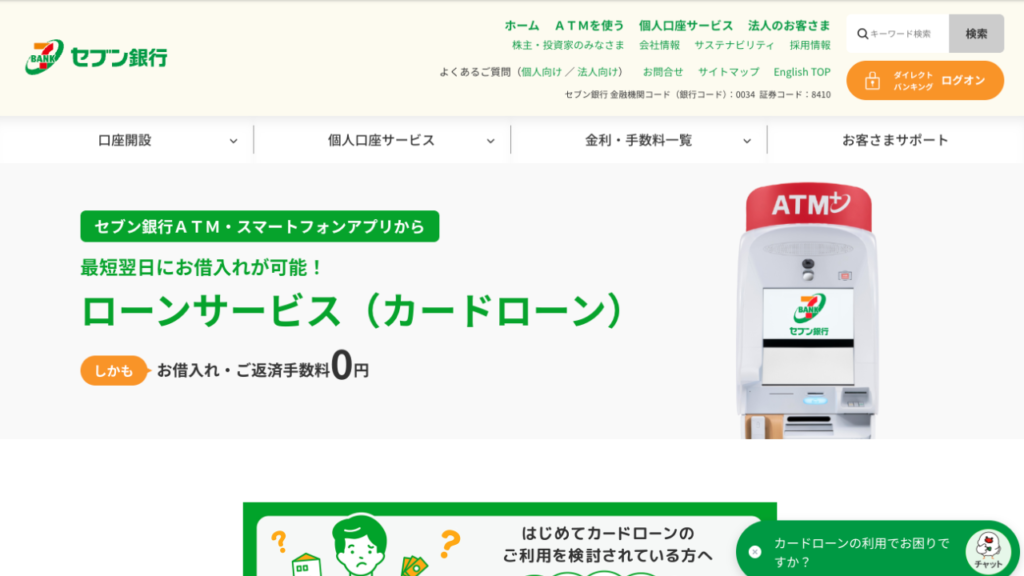Image resolution: width=1024 pixels, height=576 pixels.
Task: Click the first-time card loan banner
Action: click(509, 539)
